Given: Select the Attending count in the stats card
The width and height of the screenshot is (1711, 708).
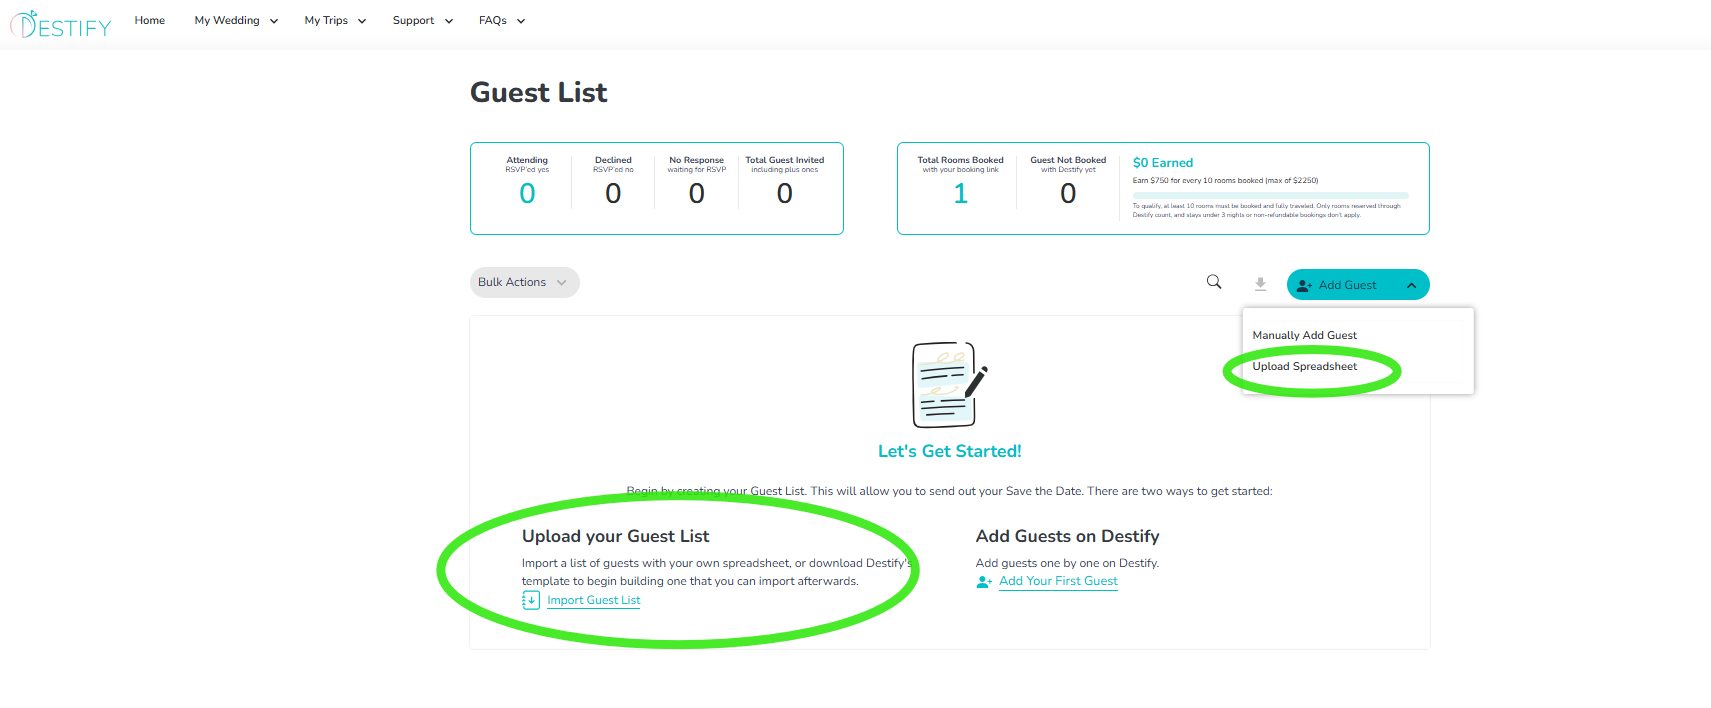Looking at the screenshot, I should click(x=527, y=193).
